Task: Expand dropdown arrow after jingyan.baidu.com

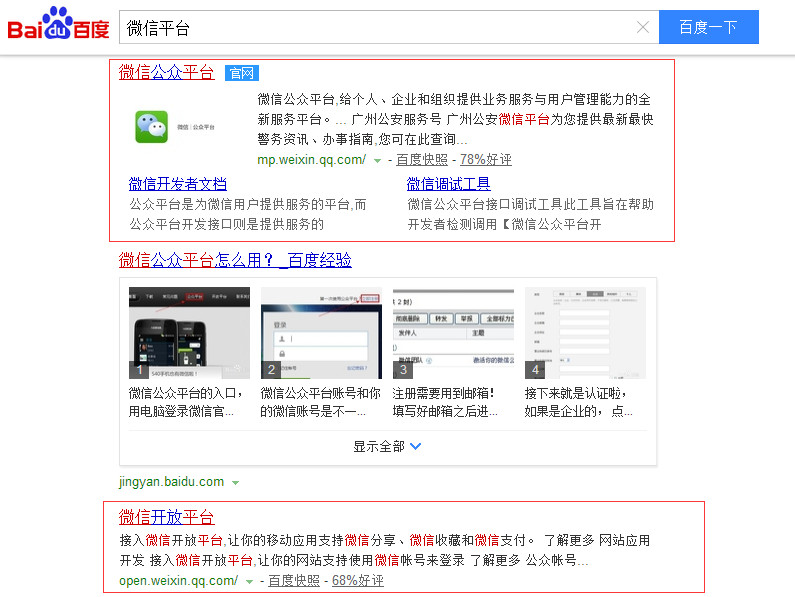Action: pyautogui.click(x=235, y=482)
